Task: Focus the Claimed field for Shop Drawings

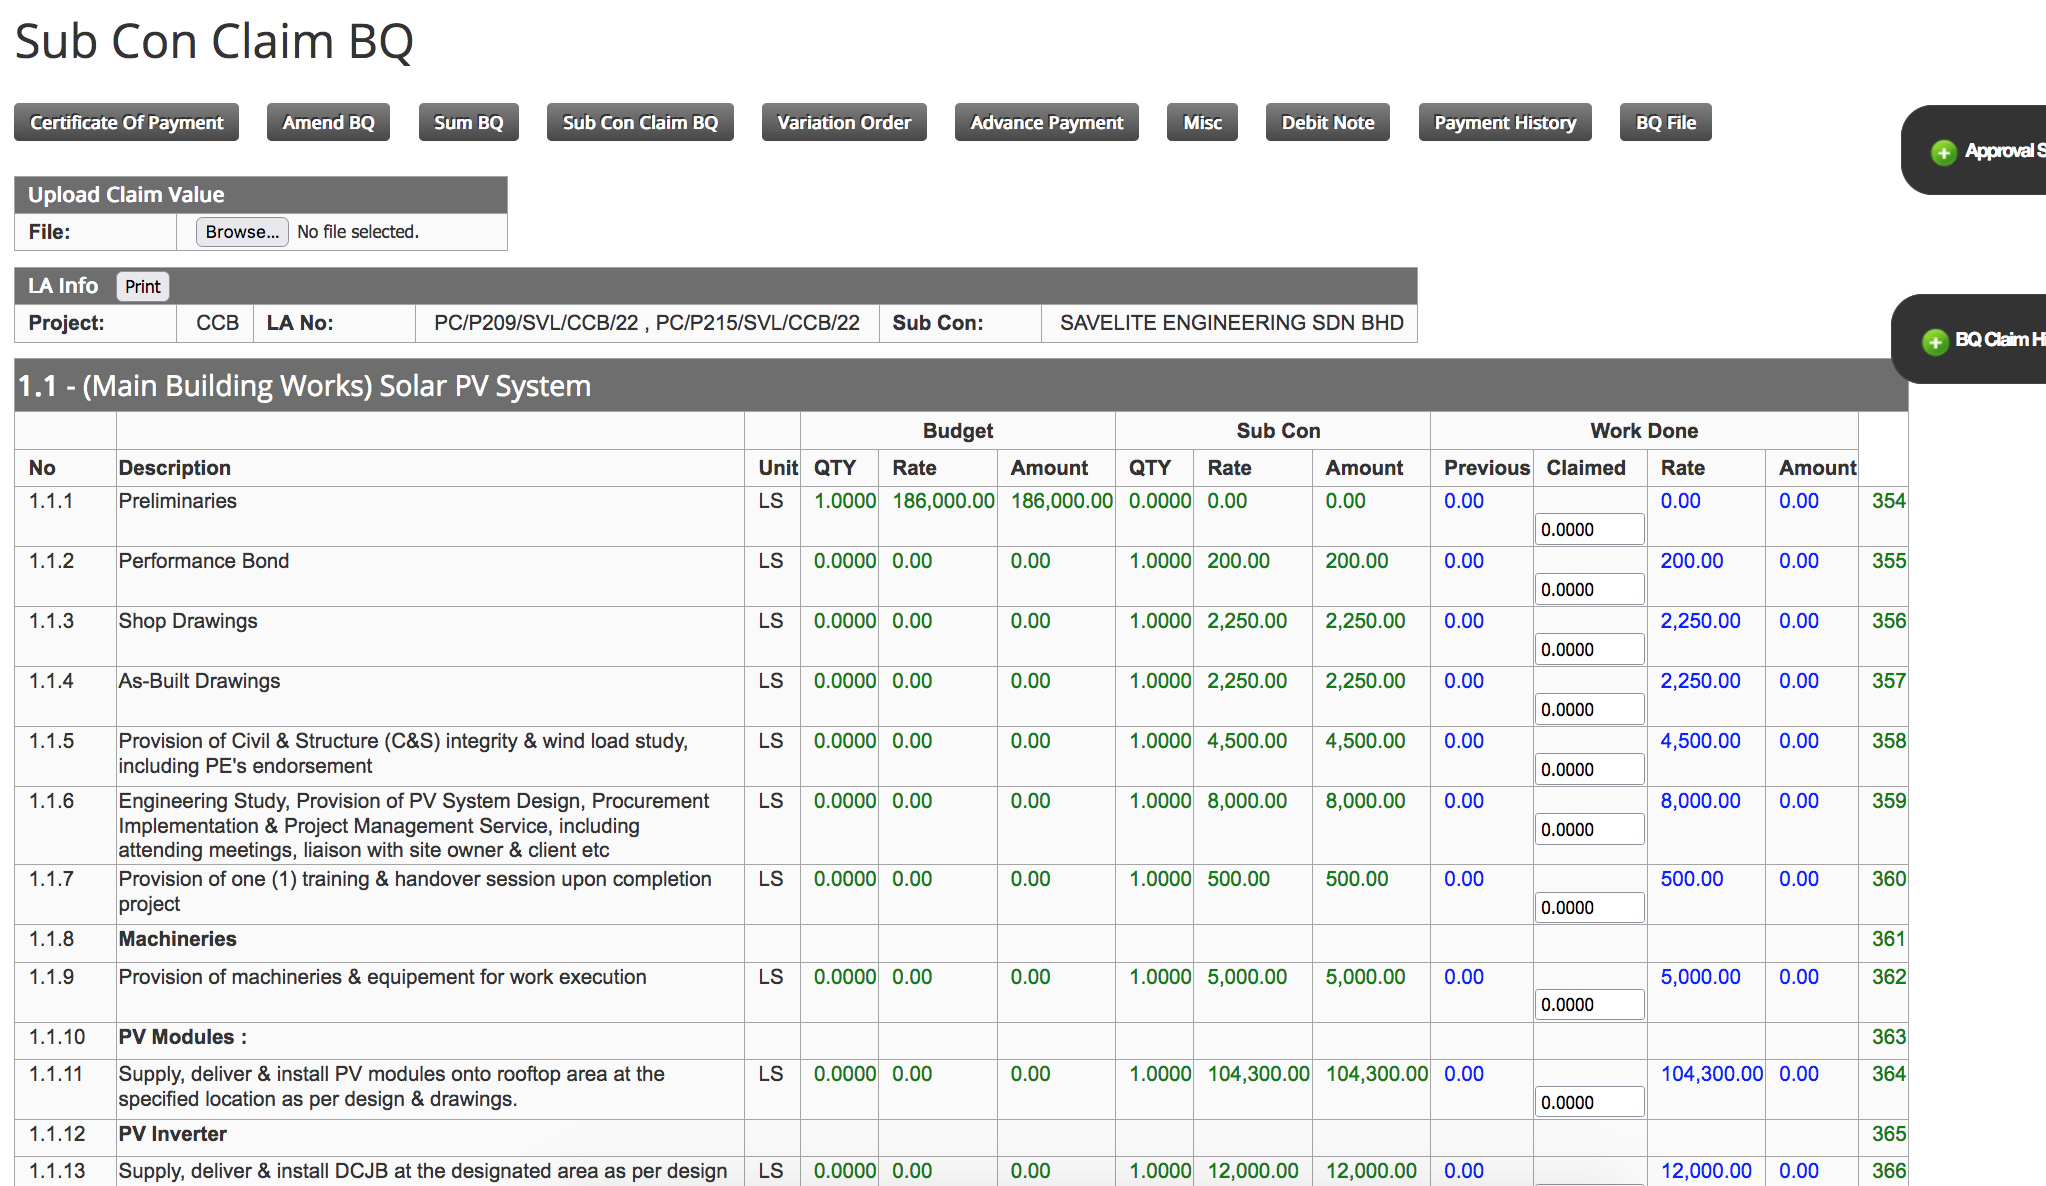Action: [1589, 650]
